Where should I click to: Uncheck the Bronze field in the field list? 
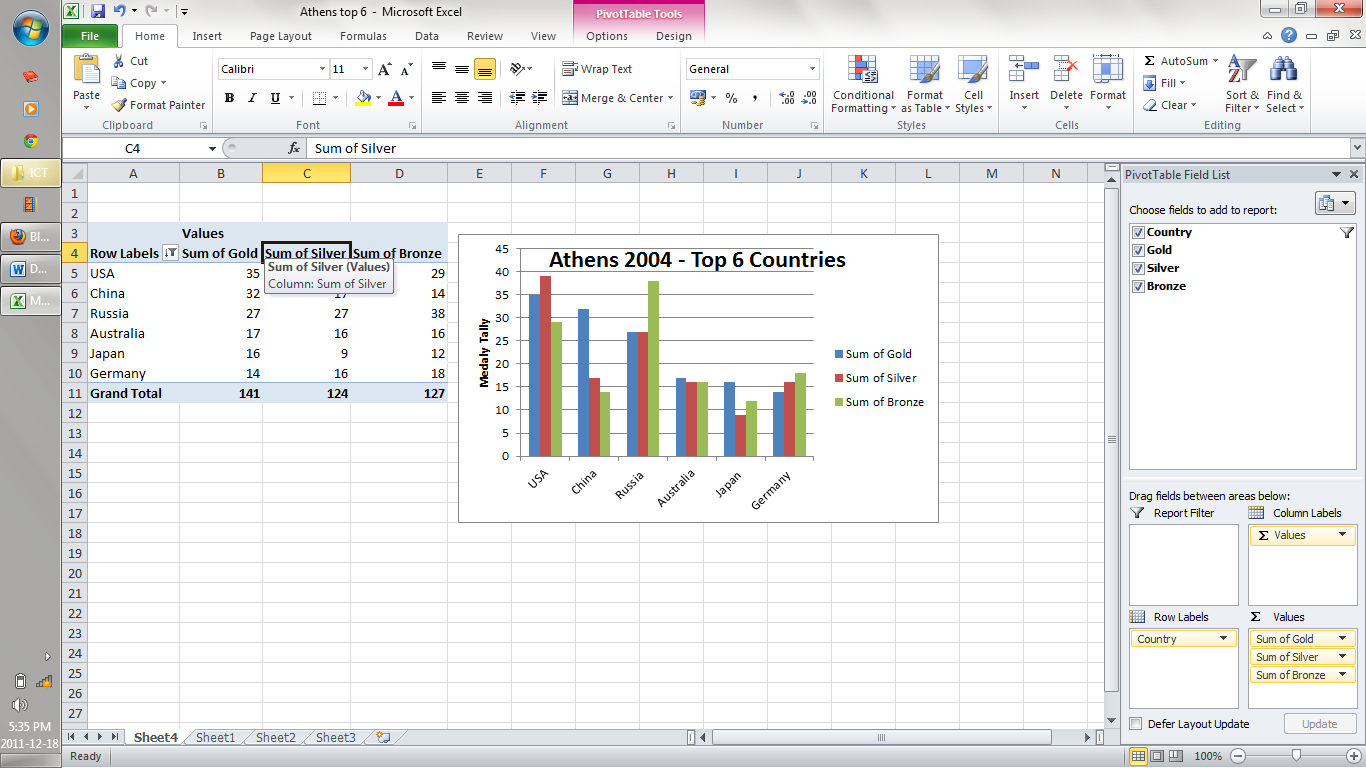[1140, 286]
